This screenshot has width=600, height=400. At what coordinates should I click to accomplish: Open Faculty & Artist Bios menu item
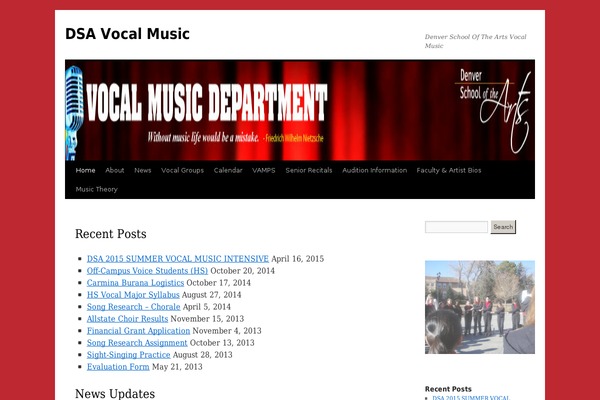point(449,170)
